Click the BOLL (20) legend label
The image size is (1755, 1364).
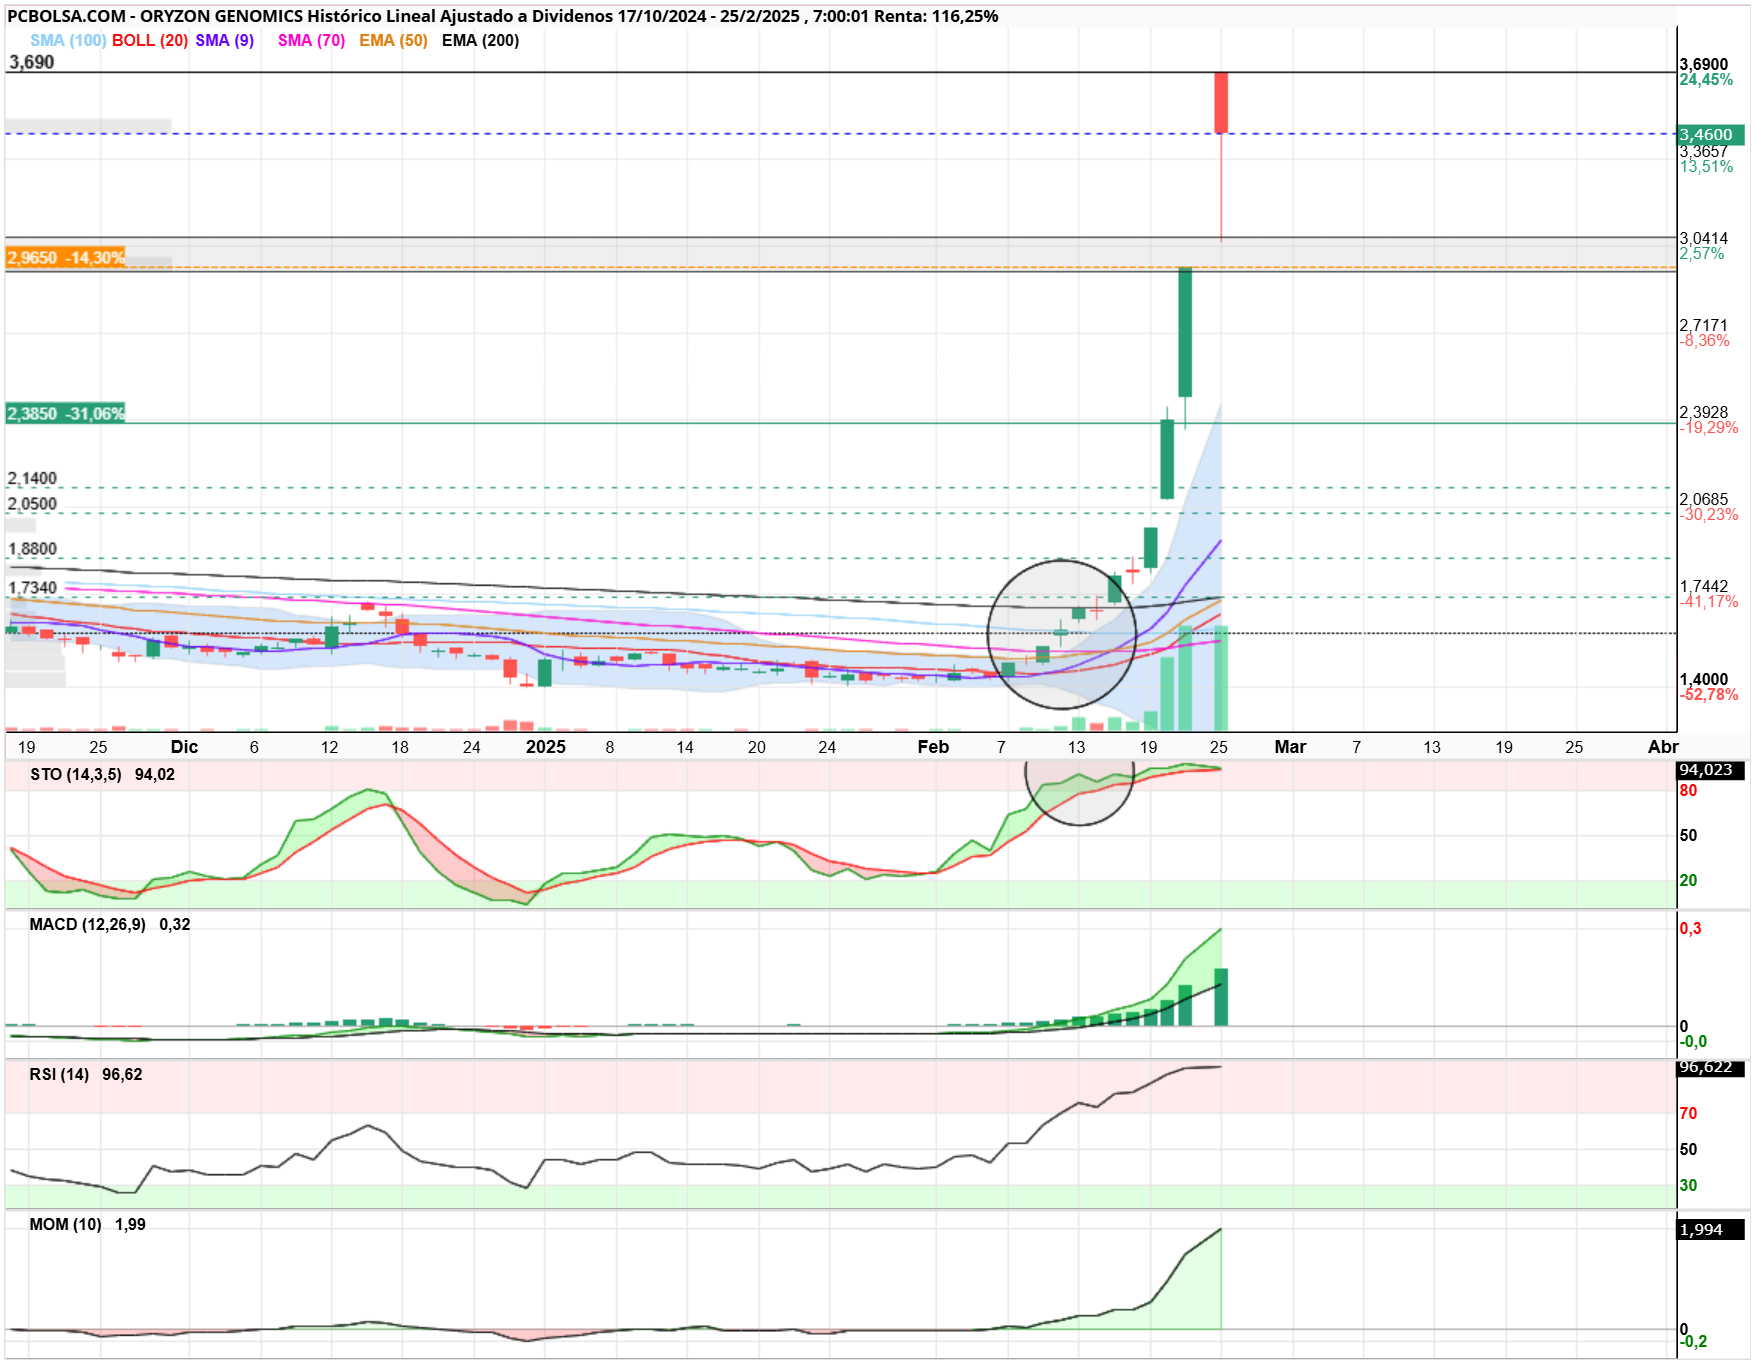click(x=150, y=41)
